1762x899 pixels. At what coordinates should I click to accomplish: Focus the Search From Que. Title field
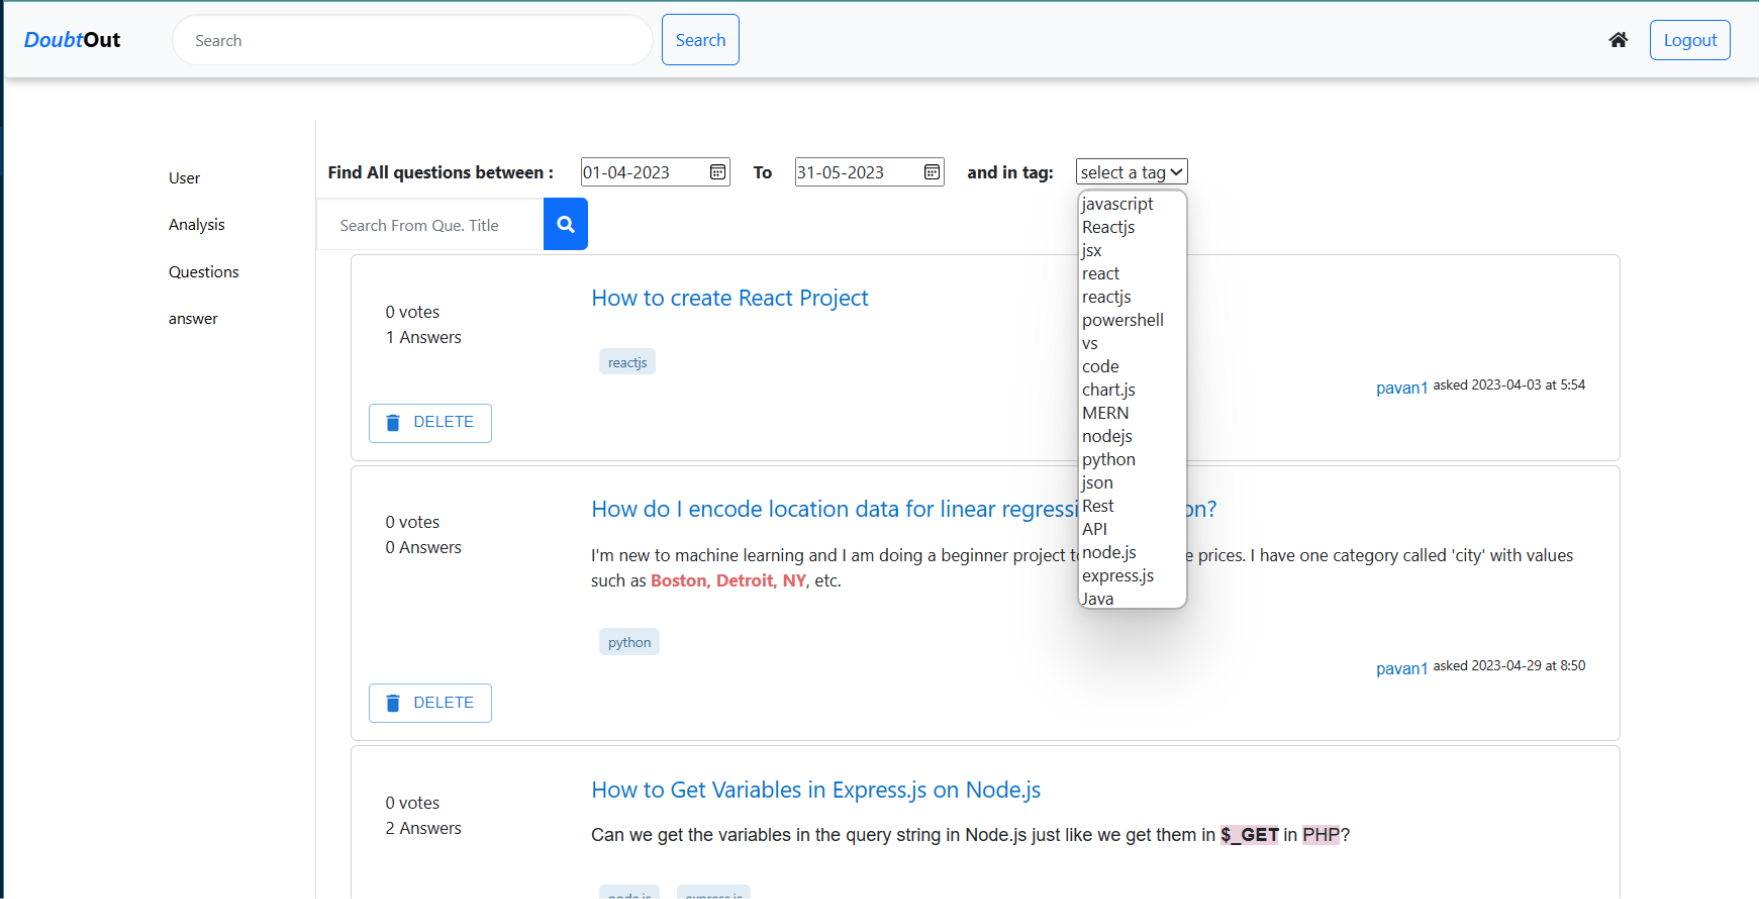point(430,225)
